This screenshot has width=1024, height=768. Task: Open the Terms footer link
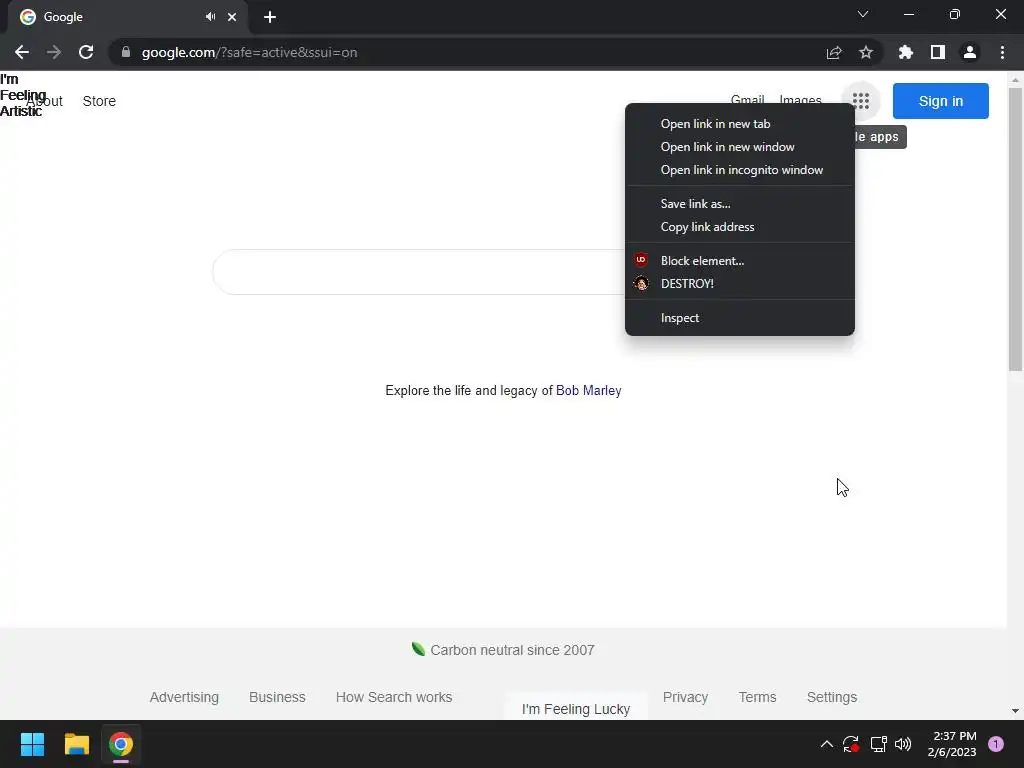click(x=758, y=697)
